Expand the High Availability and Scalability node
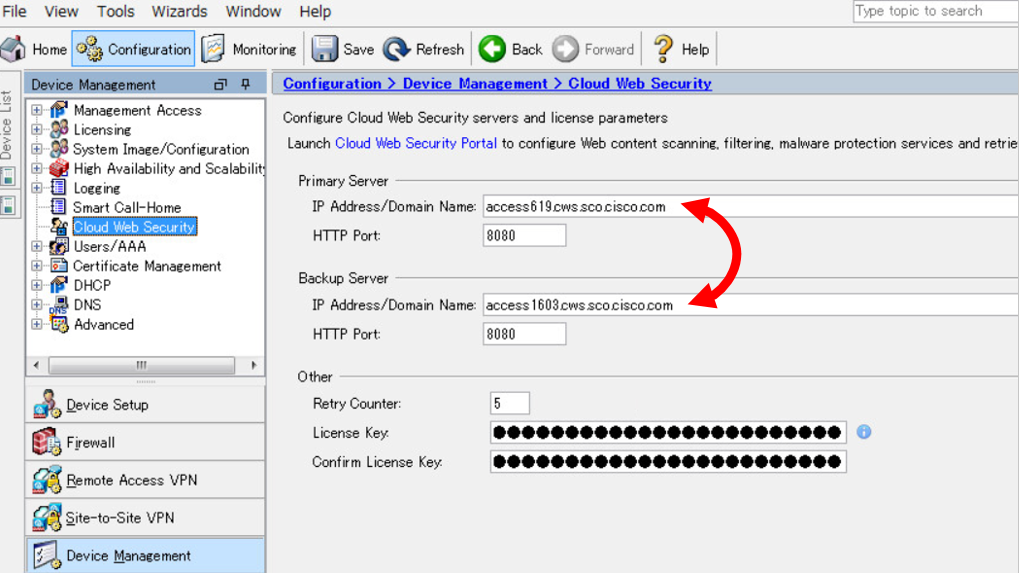Screen dimensions: 1019x573 37,168
